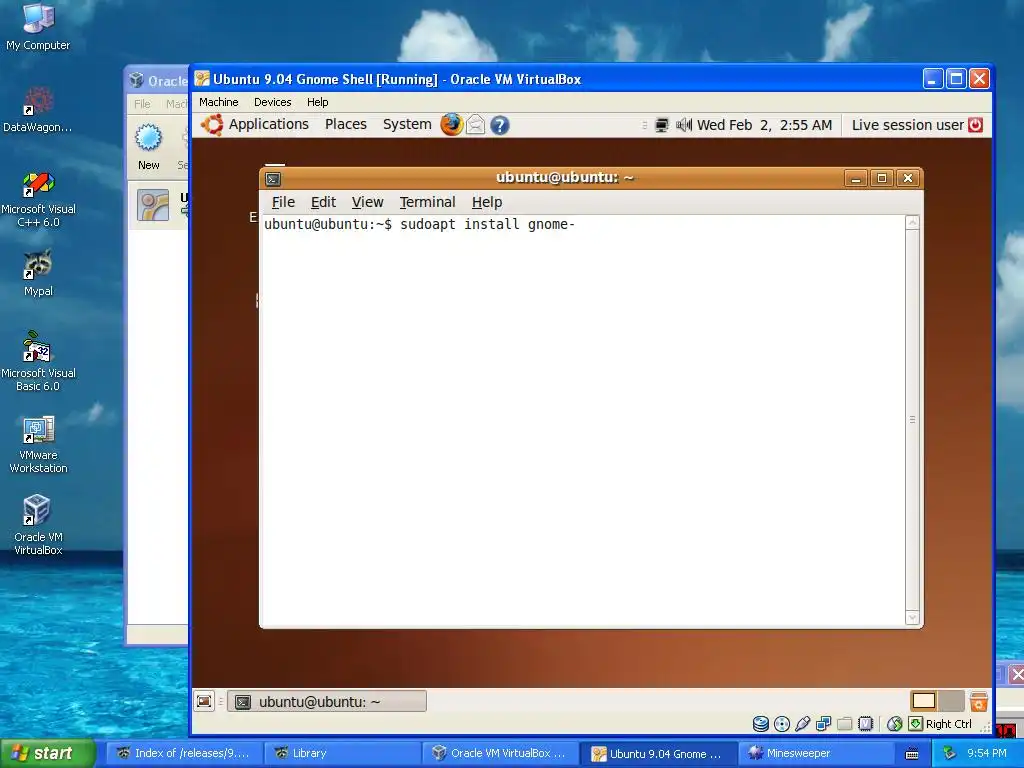Open the Trash icon in bottom panel

[x=978, y=701]
